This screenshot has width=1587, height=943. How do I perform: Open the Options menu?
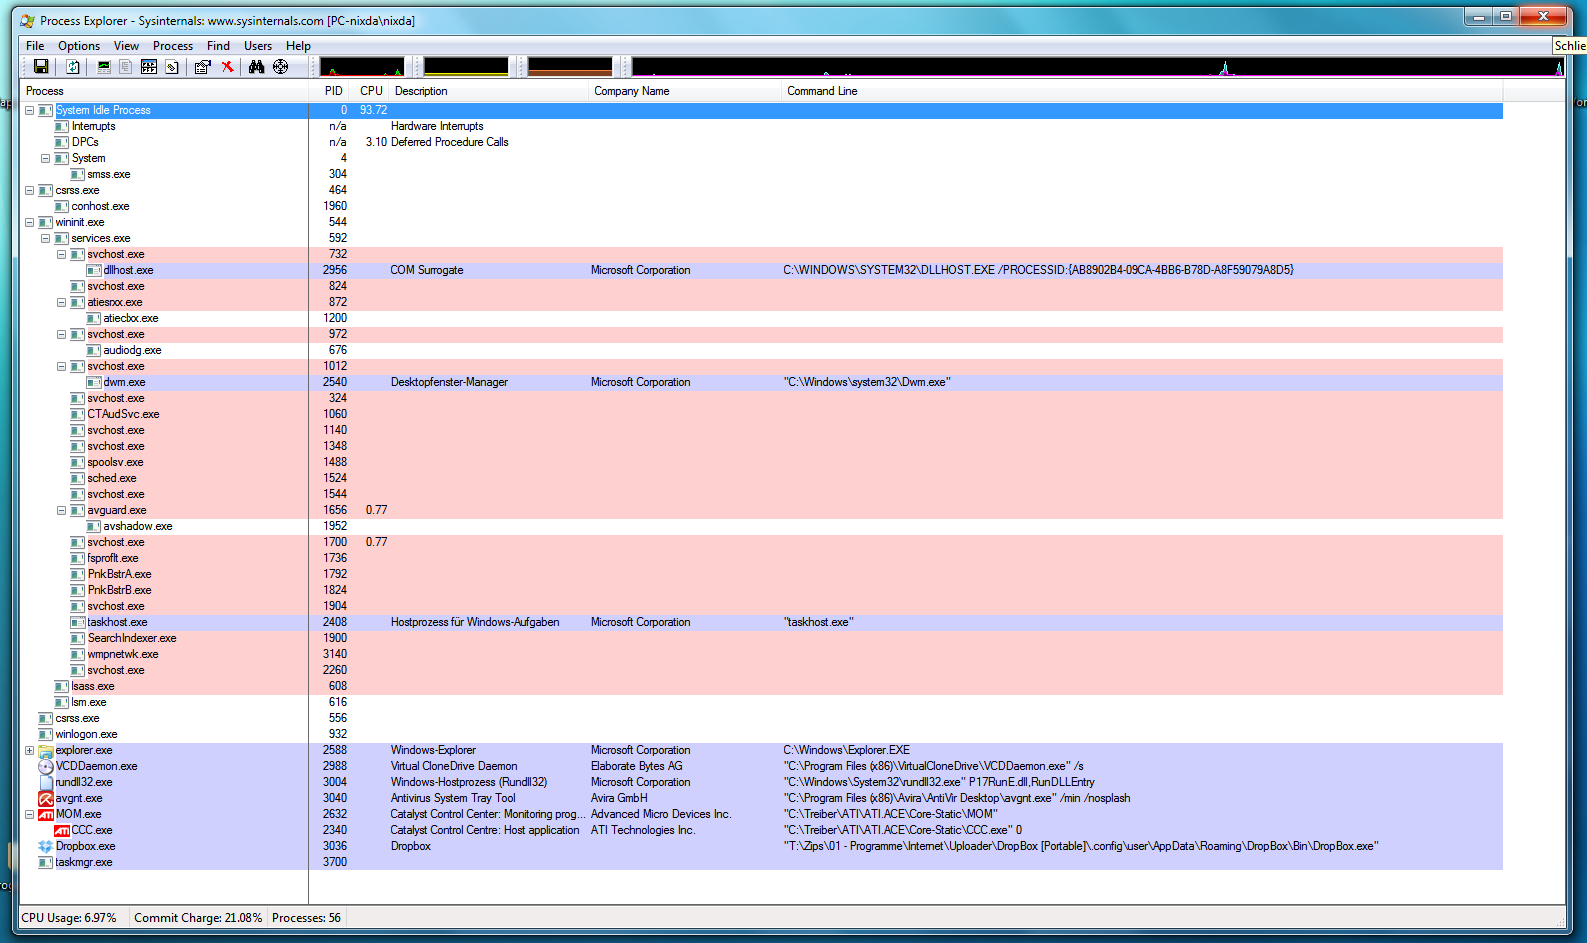(79, 46)
